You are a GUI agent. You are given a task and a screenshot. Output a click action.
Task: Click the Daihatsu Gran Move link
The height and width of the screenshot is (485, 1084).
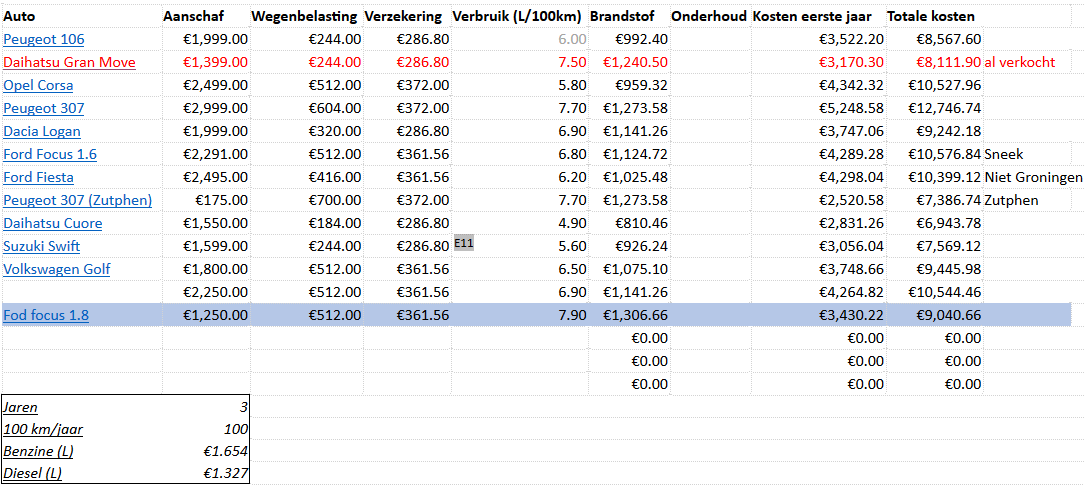pyautogui.click(x=69, y=62)
